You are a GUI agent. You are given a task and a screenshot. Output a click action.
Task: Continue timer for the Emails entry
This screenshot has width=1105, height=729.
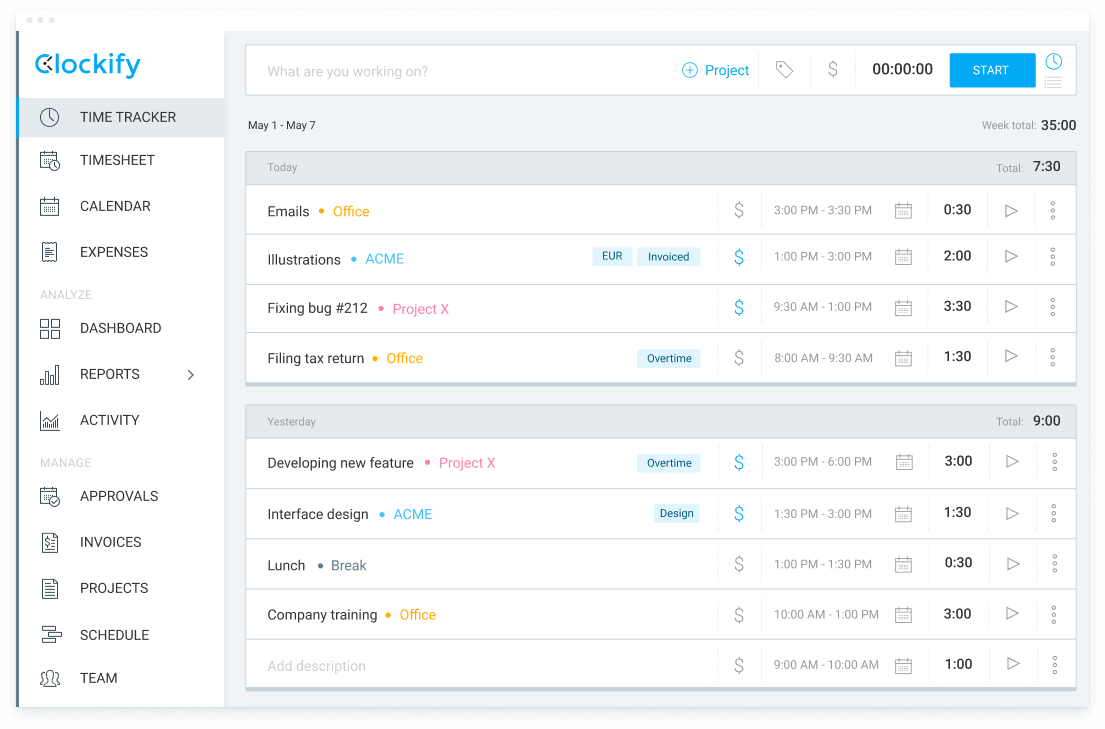click(1011, 210)
